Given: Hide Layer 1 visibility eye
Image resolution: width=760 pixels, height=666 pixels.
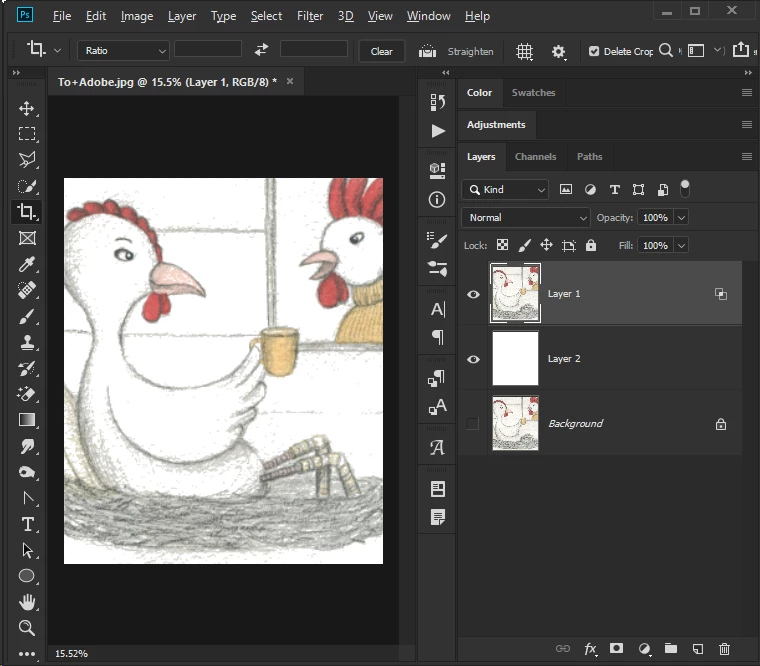Looking at the screenshot, I should 474,294.
